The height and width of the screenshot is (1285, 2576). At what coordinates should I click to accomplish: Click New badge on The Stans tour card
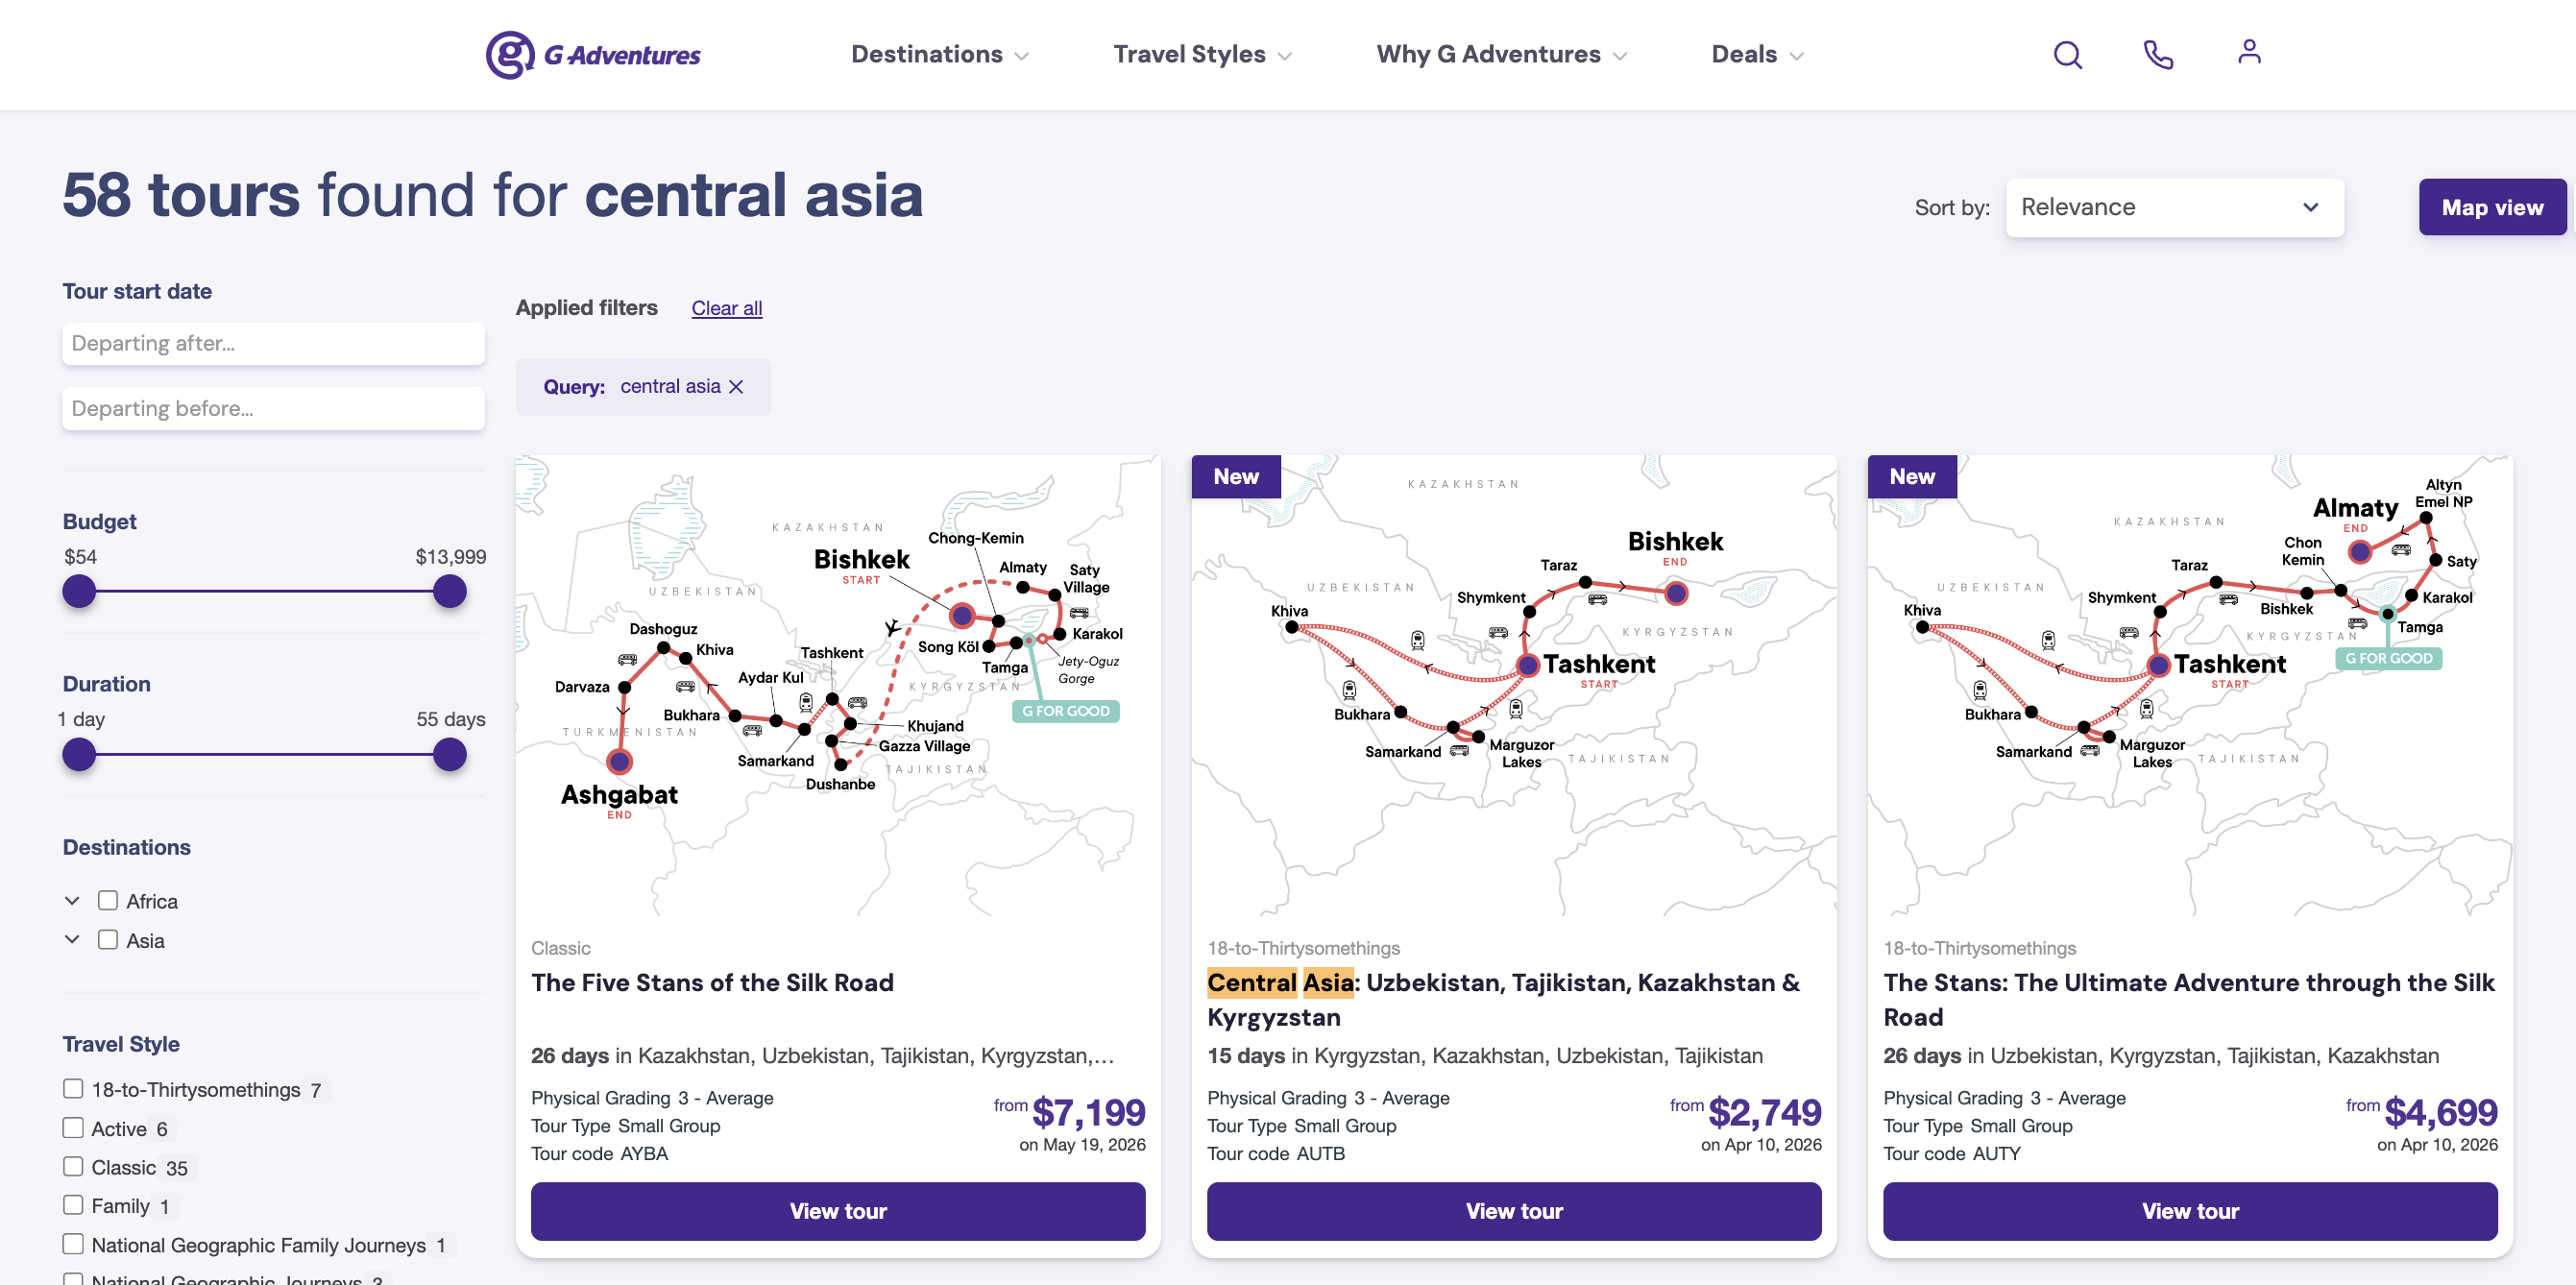1912,477
